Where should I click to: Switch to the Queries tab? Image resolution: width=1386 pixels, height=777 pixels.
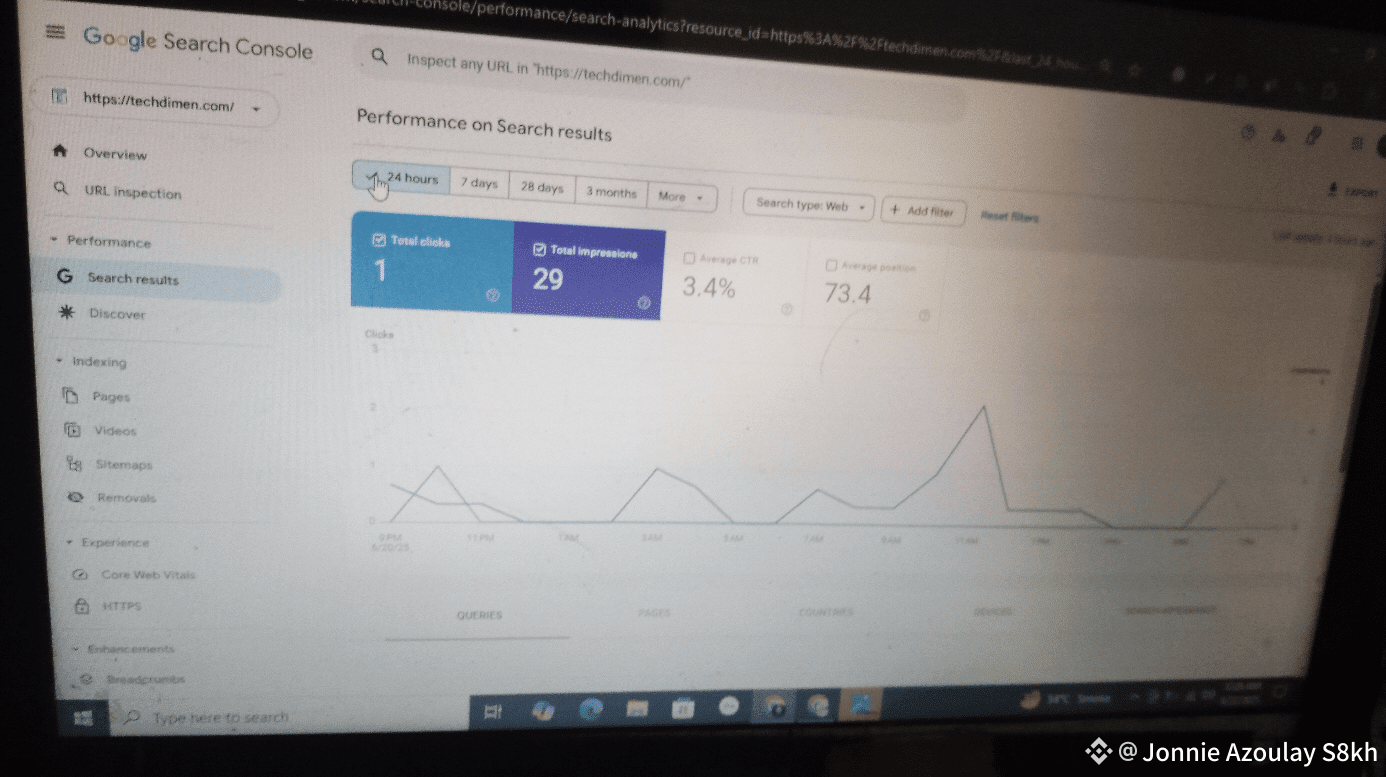pyautogui.click(x=479, y=615)
